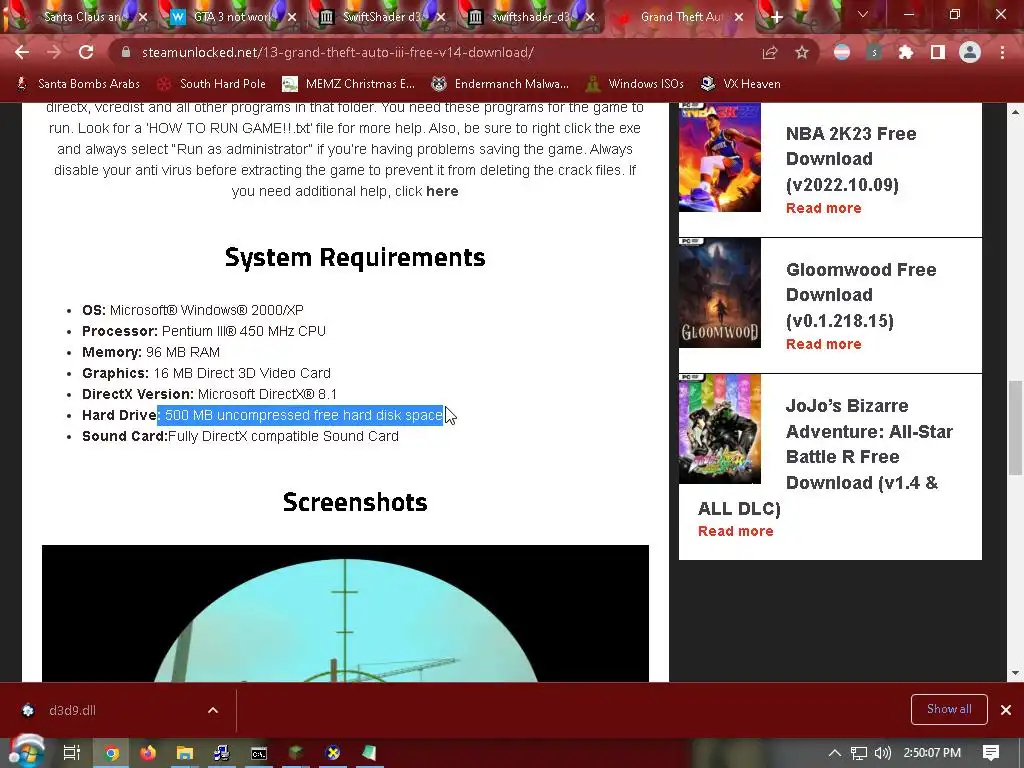Switch to the swiftshader_d3 tab
The image size is (1024, 768).
click(528, 17)
